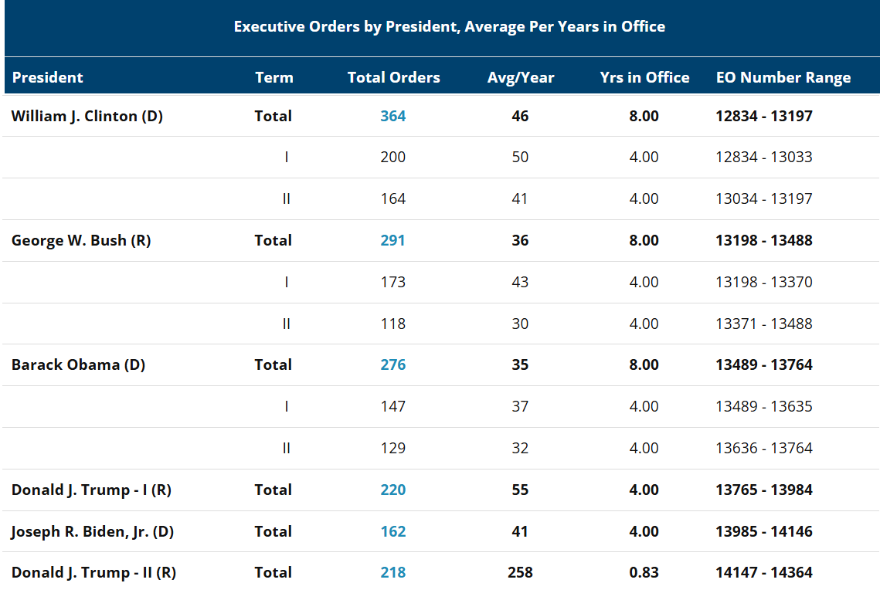Follow the 220 link for Trump - I
The height and width of the screenshot is (600, 880).
pos(393,490)
